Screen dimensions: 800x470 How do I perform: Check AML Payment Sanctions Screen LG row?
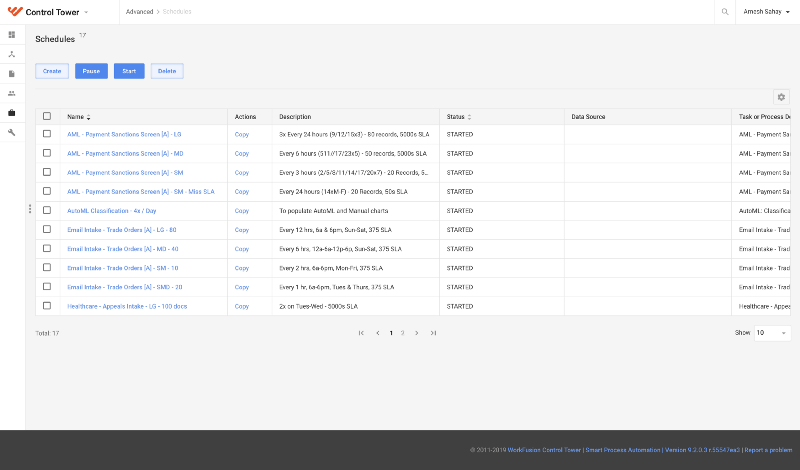pyautogui.click(x=47, y=134)
